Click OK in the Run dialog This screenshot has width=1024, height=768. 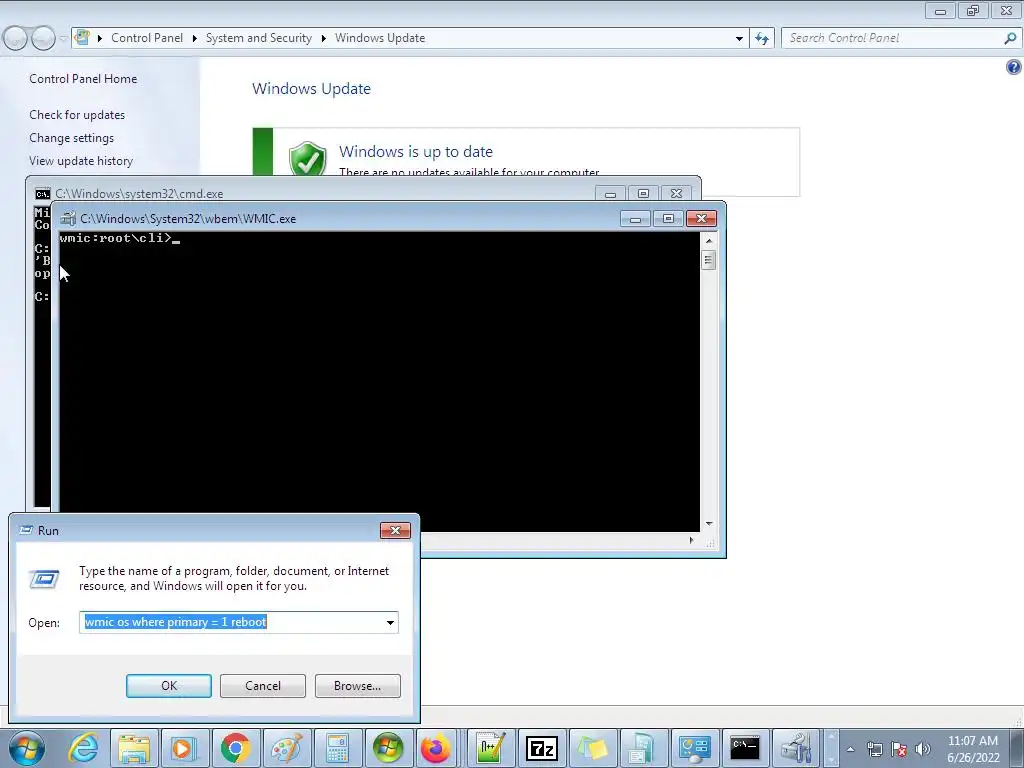pyautogui.click(x=169, y=686)
